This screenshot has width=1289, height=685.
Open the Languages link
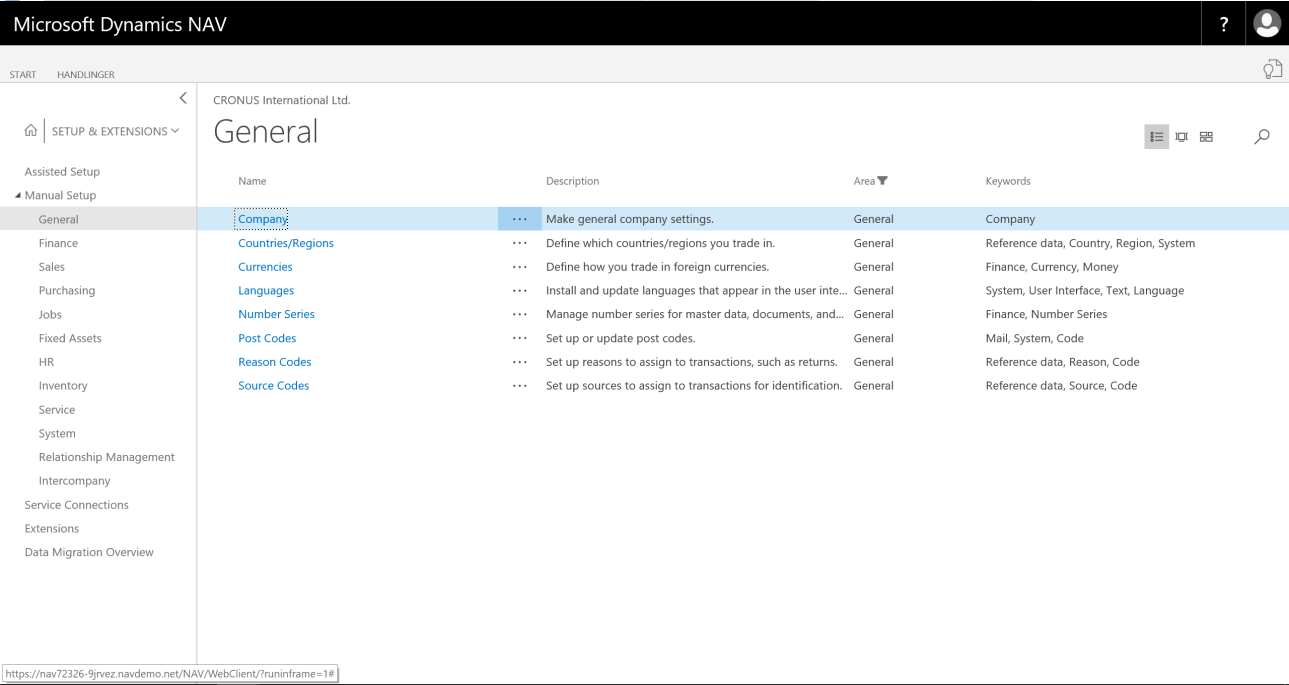266,291
